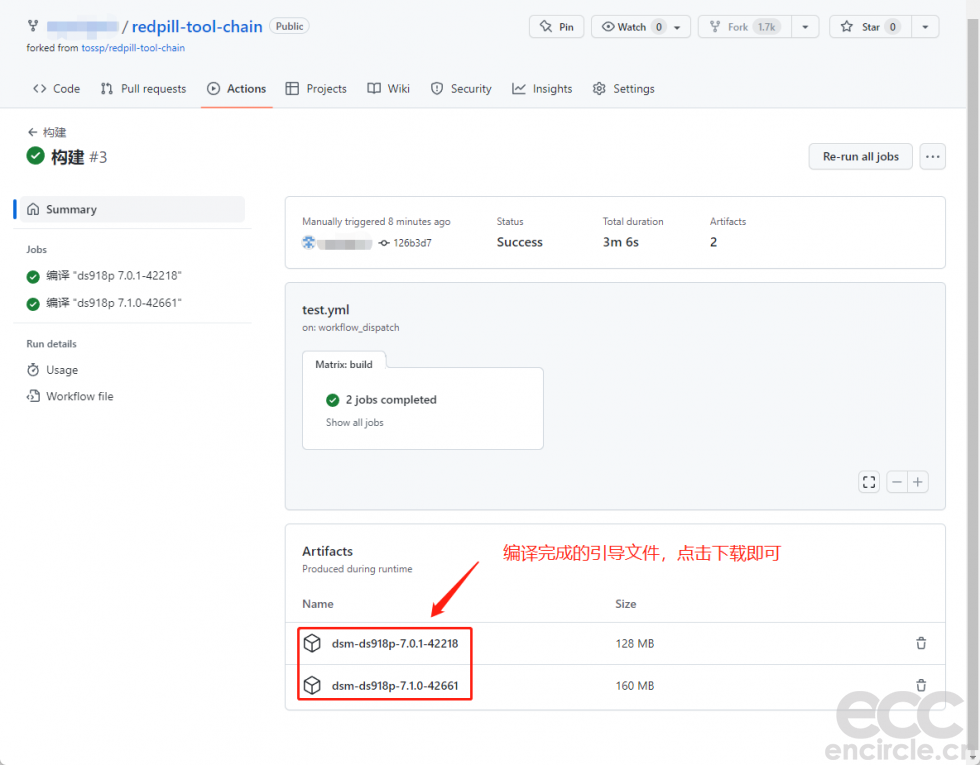Click the Pin repository button
Viewport: 980px width, 765px height.
coord(556,27)
